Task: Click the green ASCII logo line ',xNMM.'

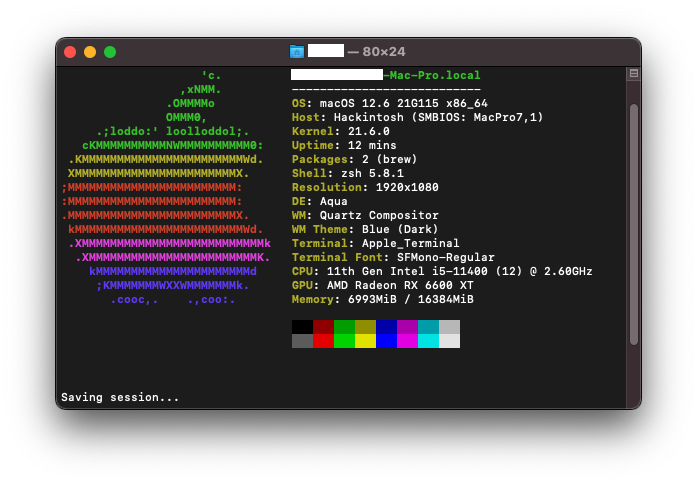Action: point(200,89)
